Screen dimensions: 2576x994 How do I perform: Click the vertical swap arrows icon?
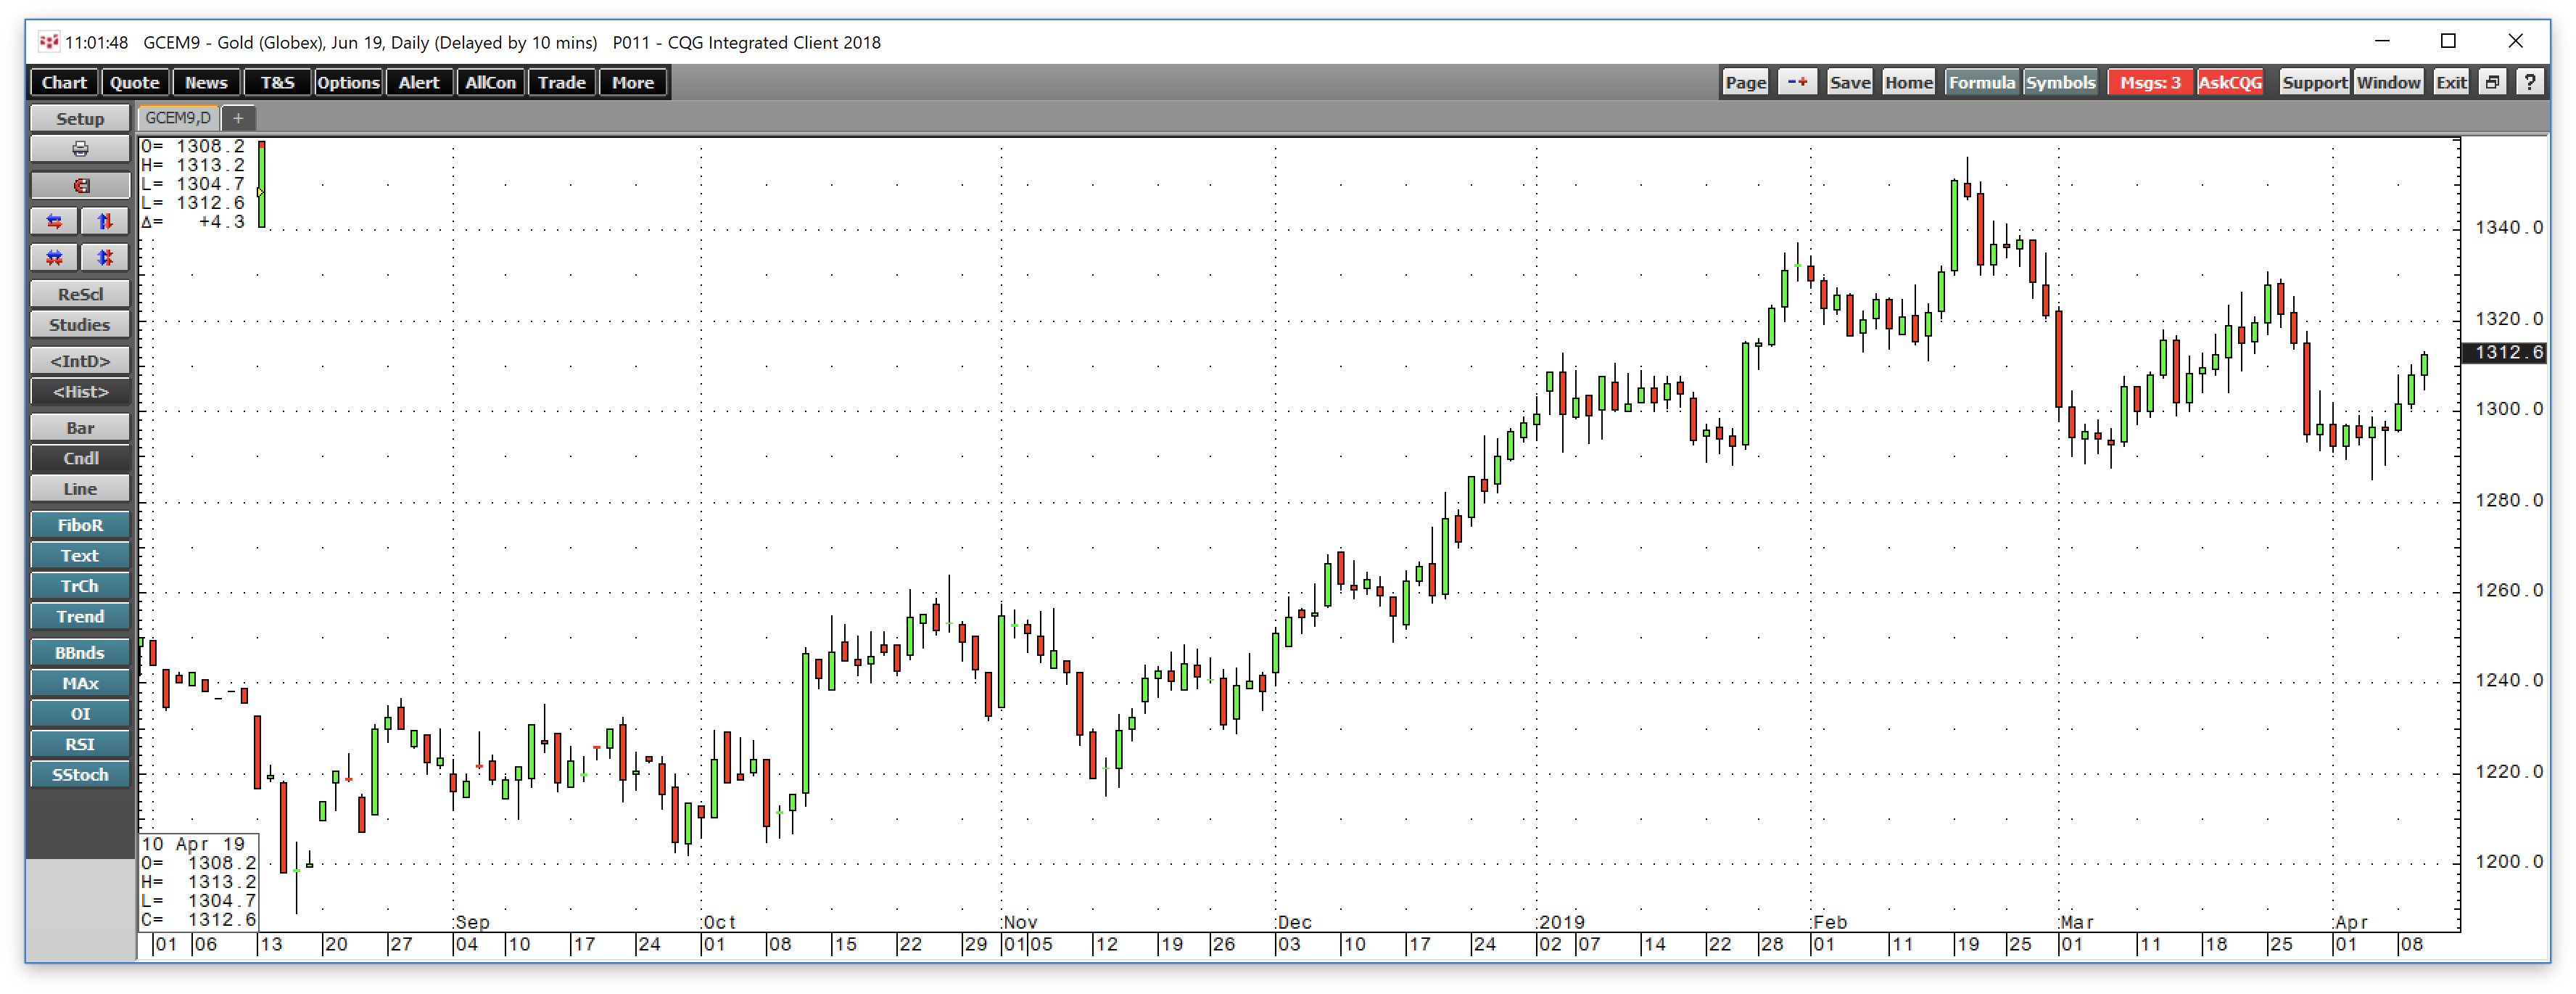(105, 221)
